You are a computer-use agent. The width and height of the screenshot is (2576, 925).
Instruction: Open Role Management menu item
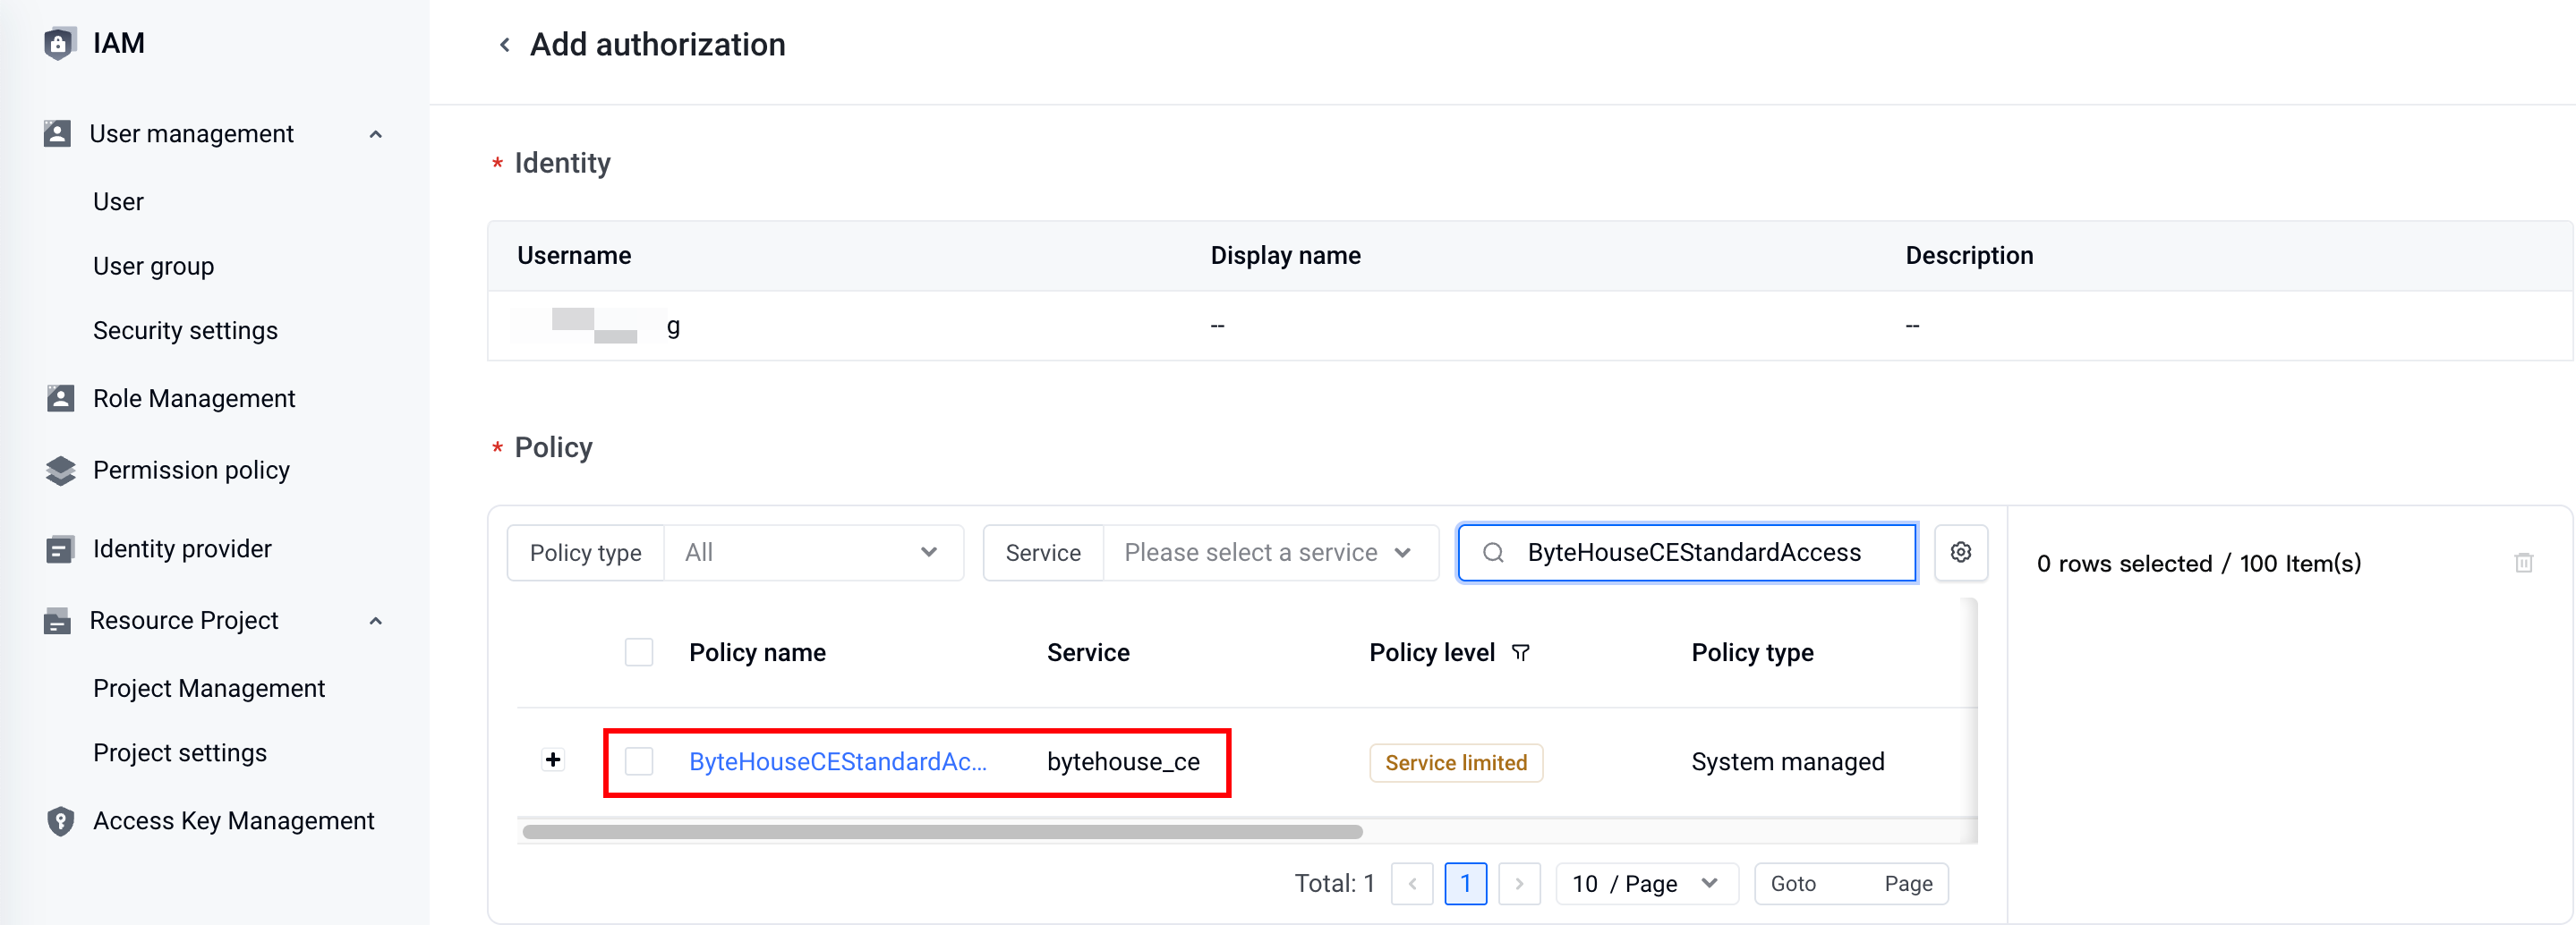pos(194,399)
